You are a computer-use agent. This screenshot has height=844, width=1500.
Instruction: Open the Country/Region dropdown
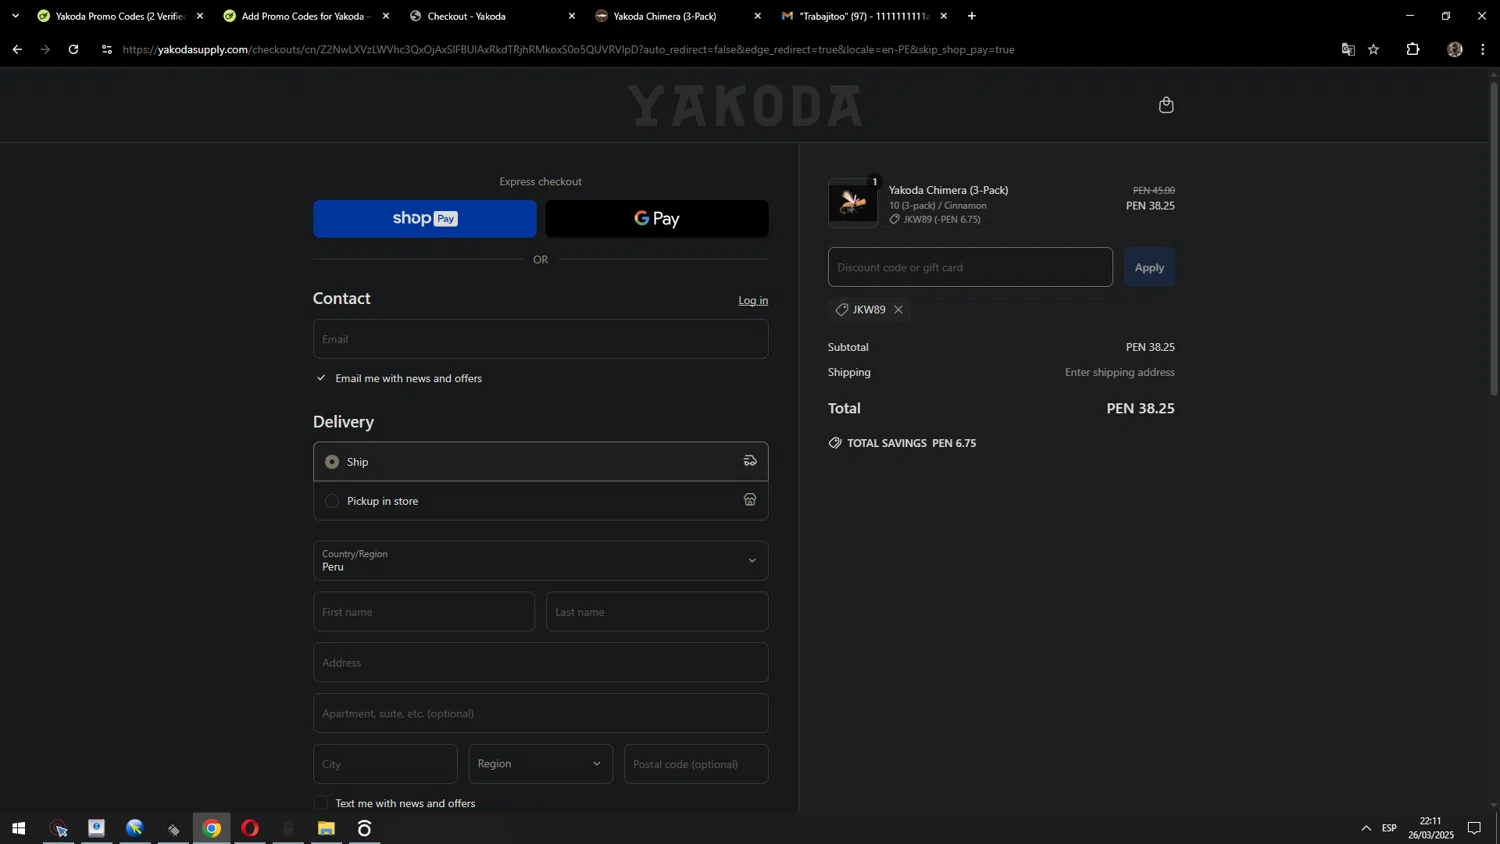541,561
